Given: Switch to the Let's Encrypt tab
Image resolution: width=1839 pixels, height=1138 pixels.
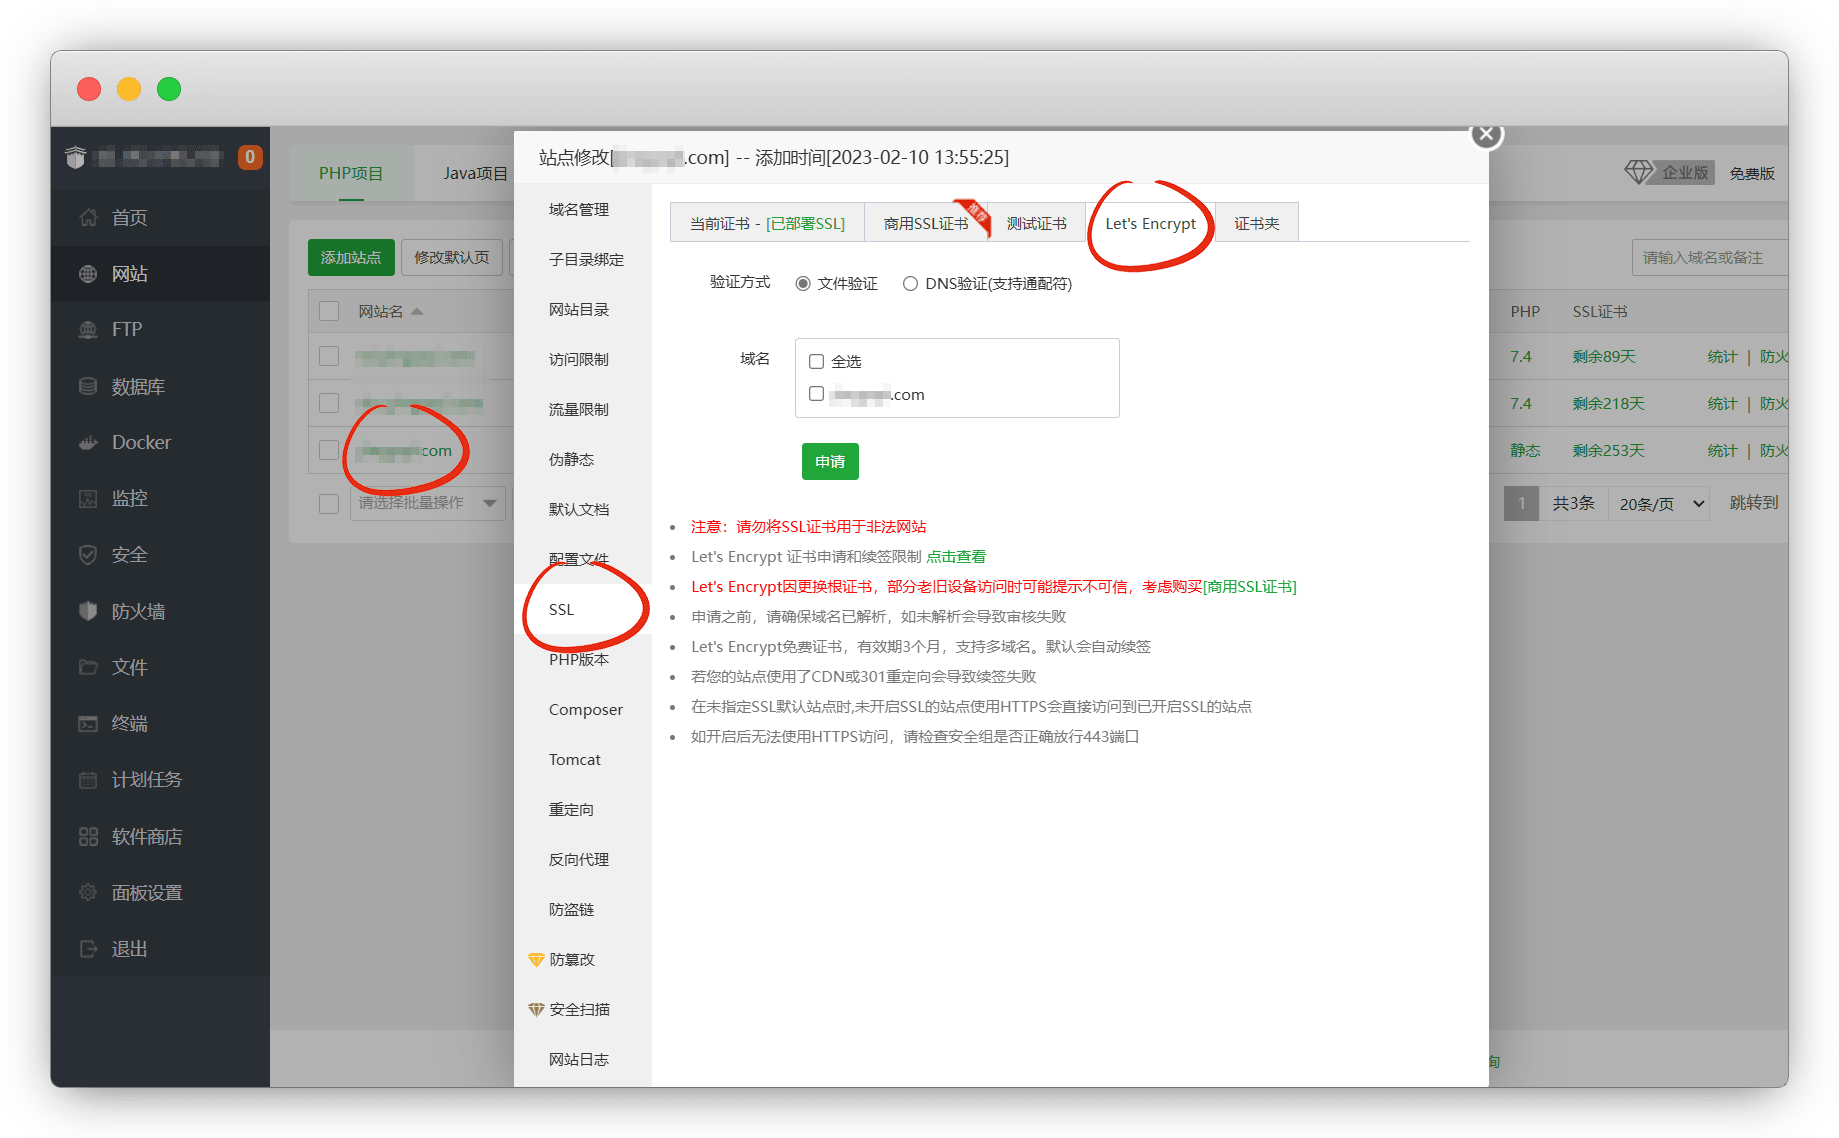Looking at the screenshot, I should click(x=1150, y=224).
